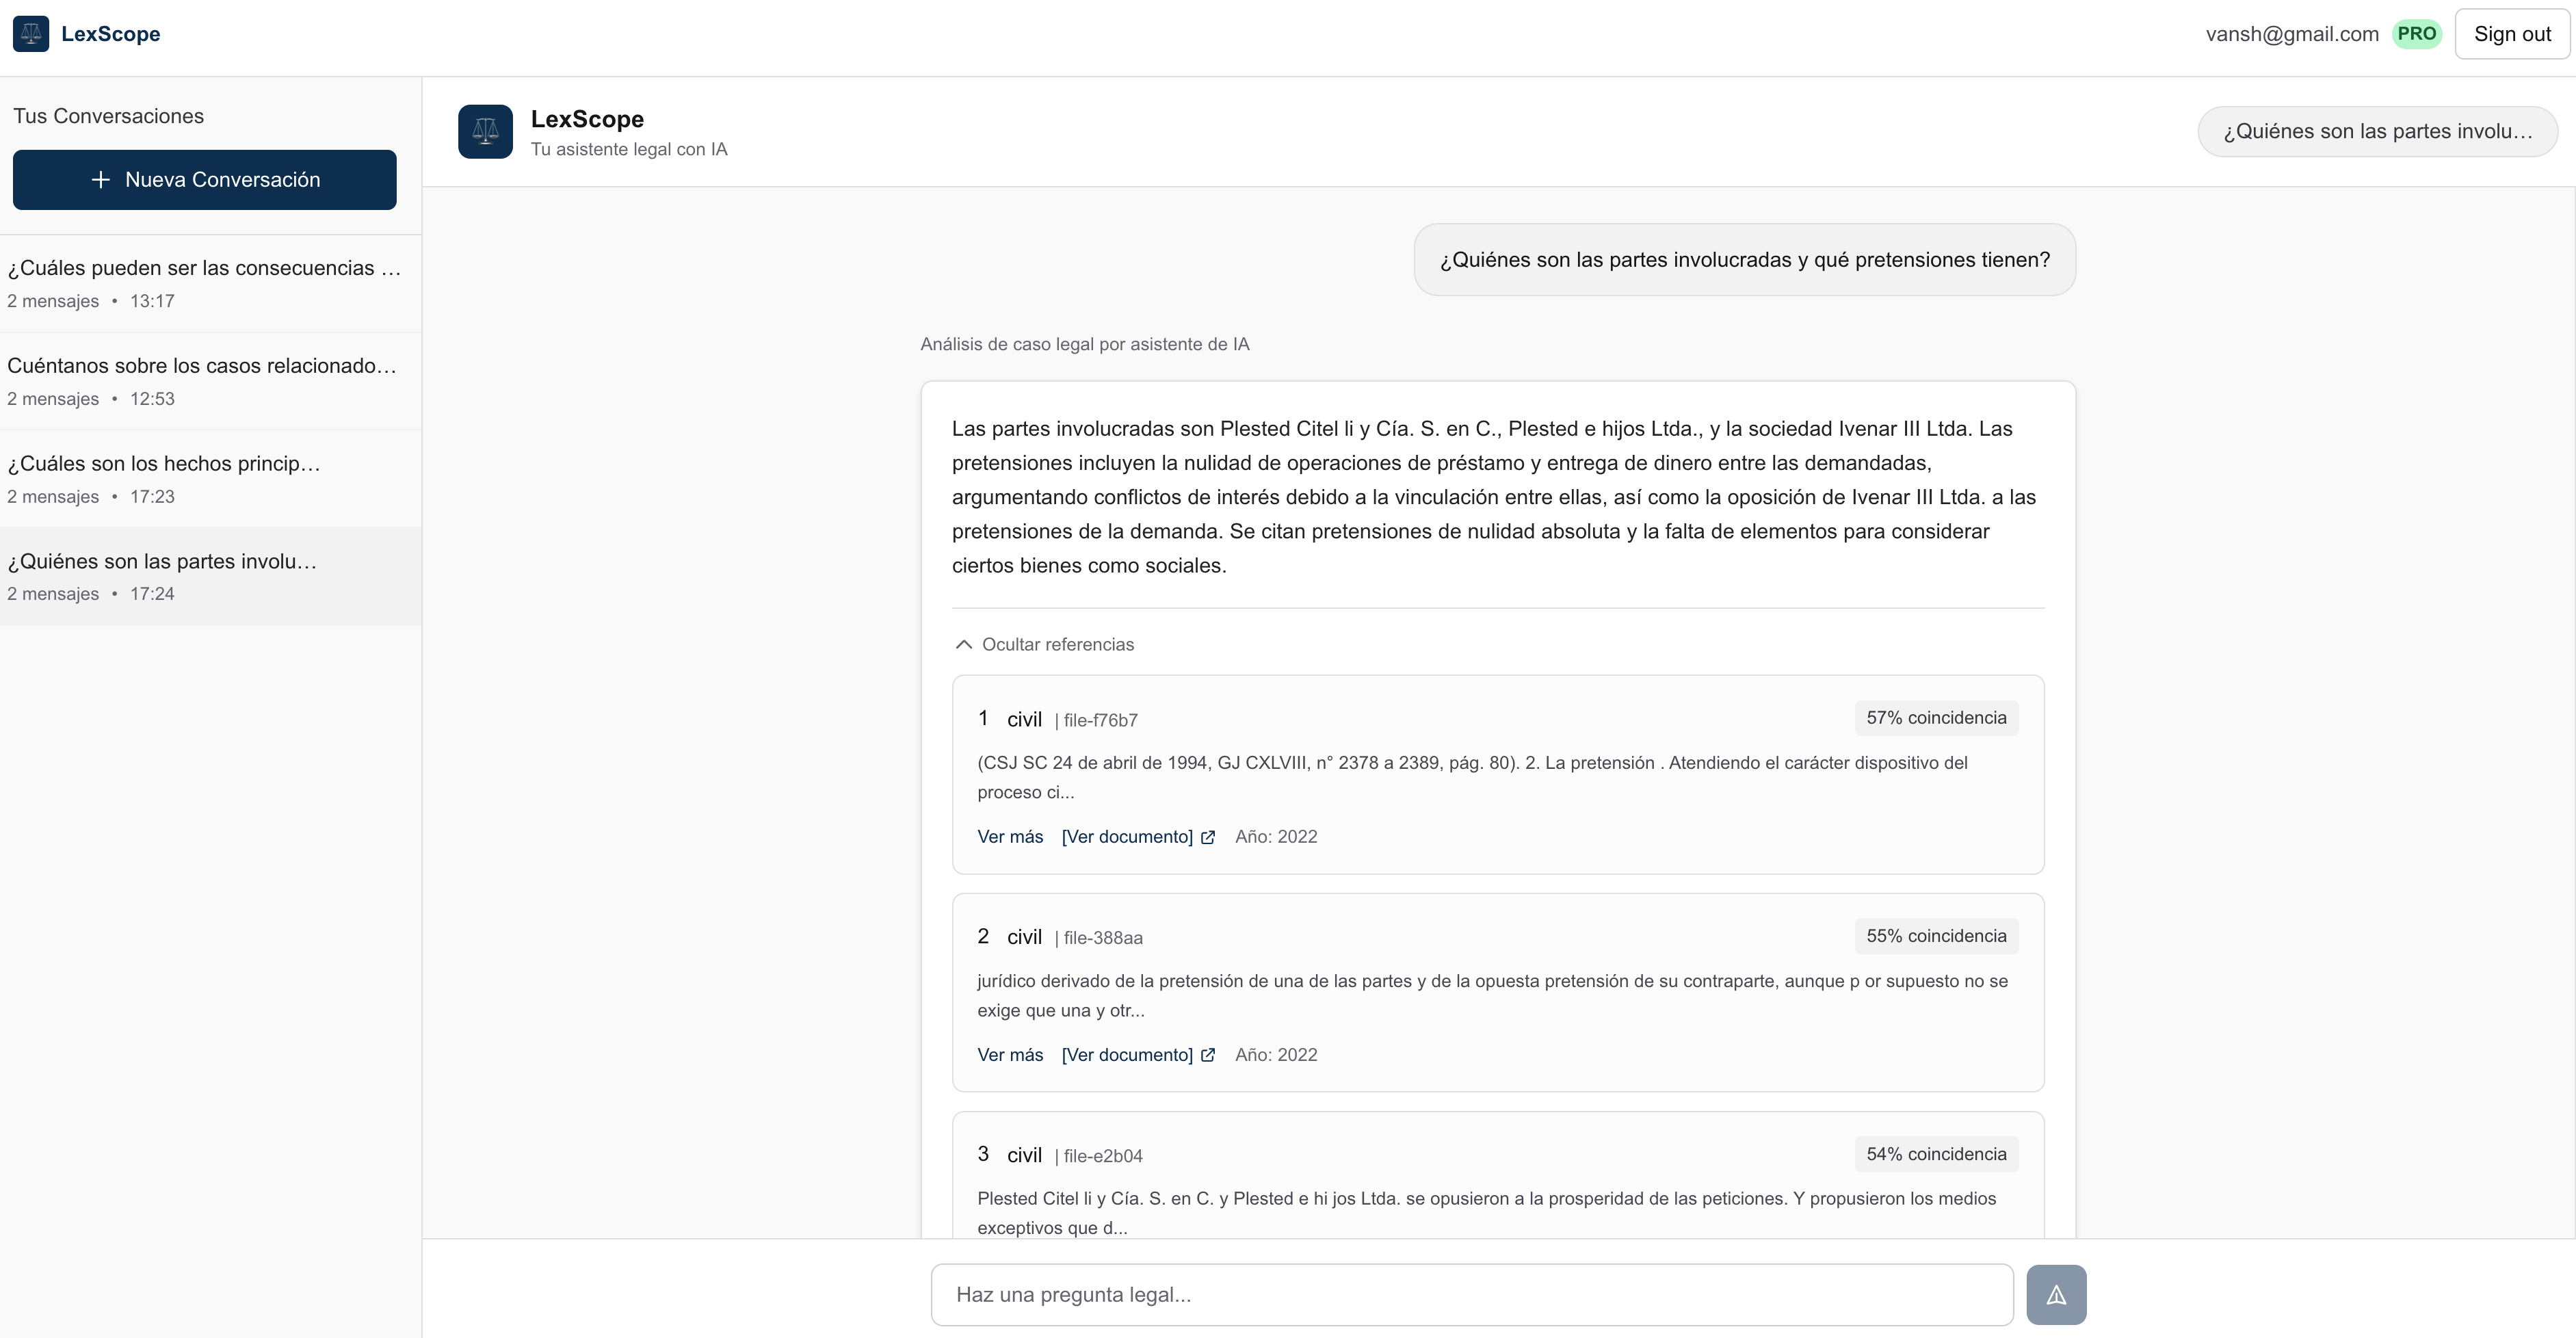Viewport: 2576px width, 1338px height.
Task: Click the LexScope scales logo in top bar
Action: pos(31,34)
